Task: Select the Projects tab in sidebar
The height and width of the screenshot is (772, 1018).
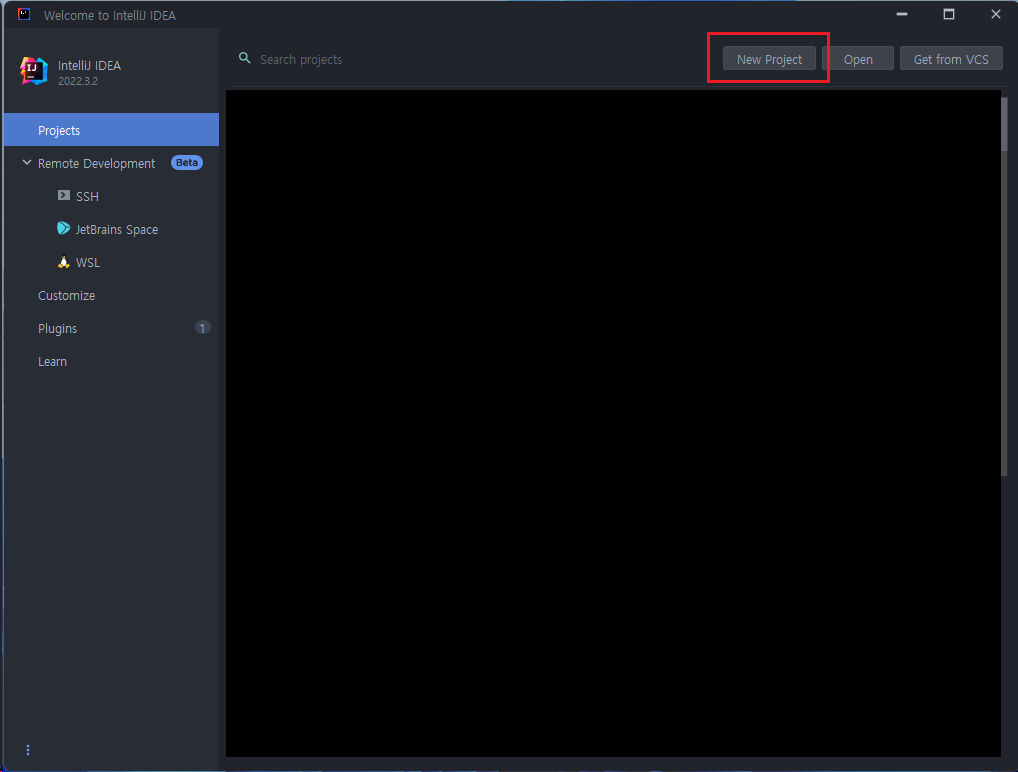Action: tap(112, 130)
